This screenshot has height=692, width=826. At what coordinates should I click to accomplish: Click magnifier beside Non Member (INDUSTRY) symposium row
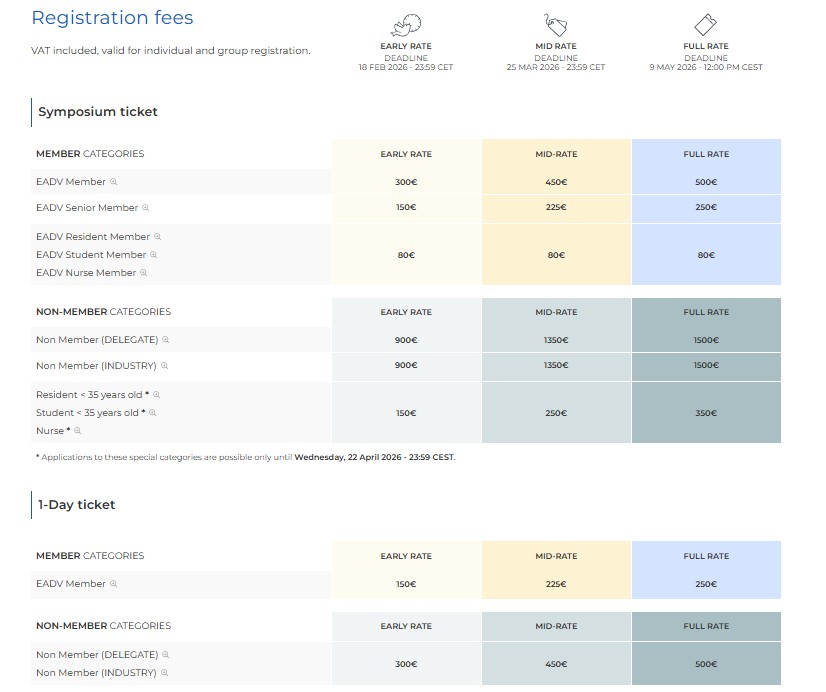(165, 366)
